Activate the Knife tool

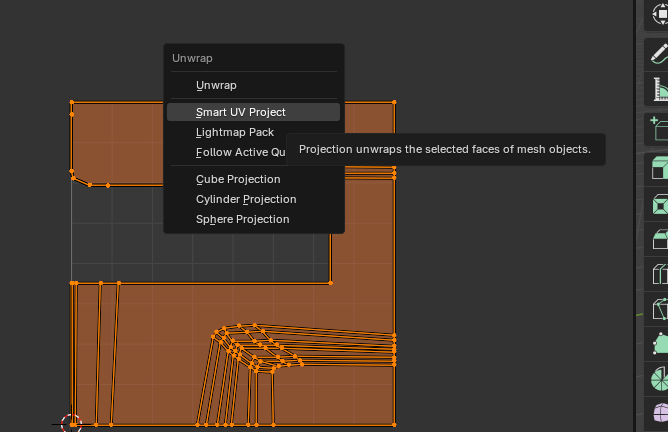click(659, 309)
